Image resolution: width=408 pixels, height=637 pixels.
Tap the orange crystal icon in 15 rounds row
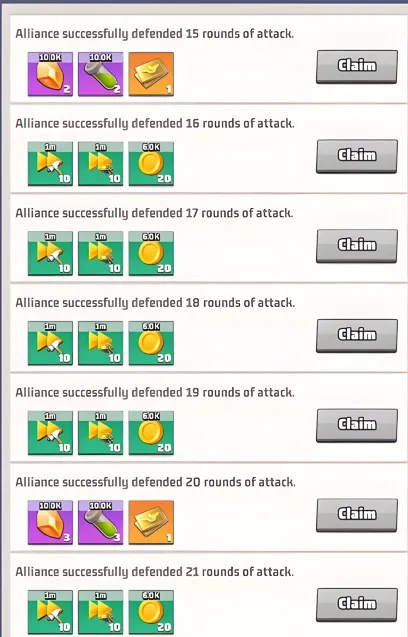coord(50,74)
